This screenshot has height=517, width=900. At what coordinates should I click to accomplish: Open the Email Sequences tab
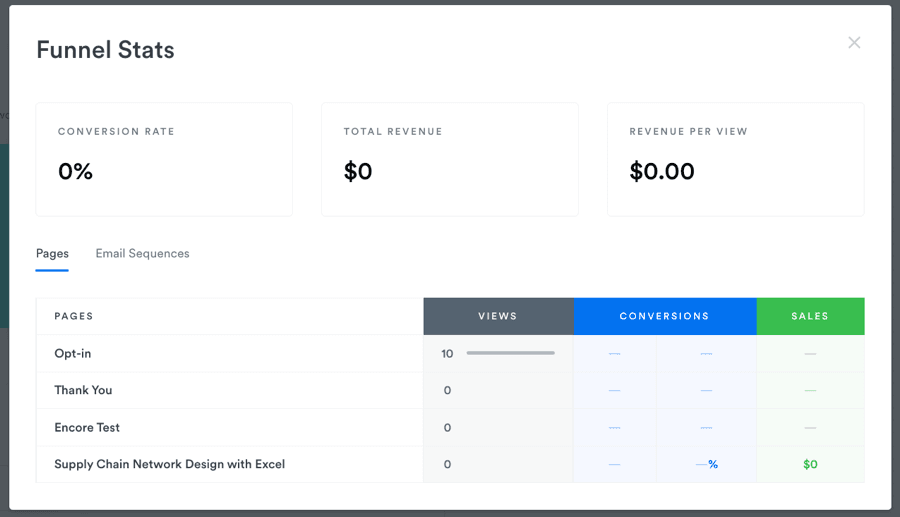click(x=142, y=254)
